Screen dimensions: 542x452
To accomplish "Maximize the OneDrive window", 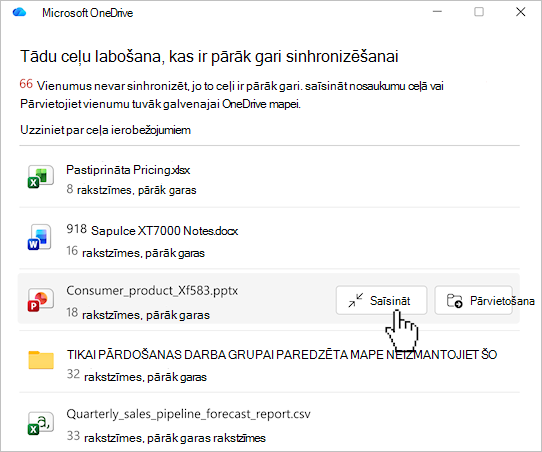I will (x=479, y=12).
